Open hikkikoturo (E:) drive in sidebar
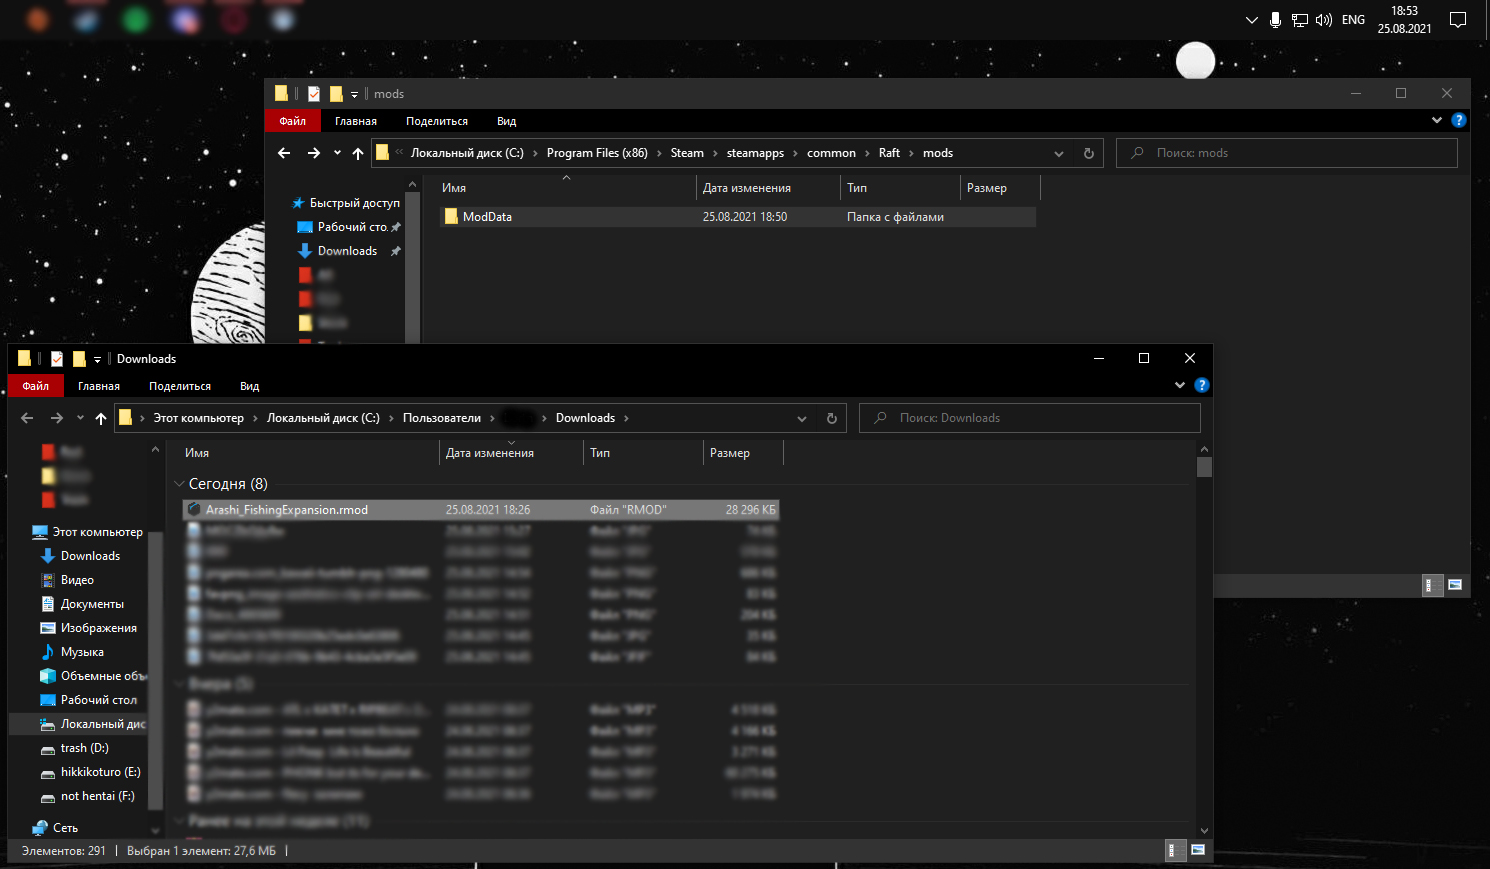 (100, 772)
